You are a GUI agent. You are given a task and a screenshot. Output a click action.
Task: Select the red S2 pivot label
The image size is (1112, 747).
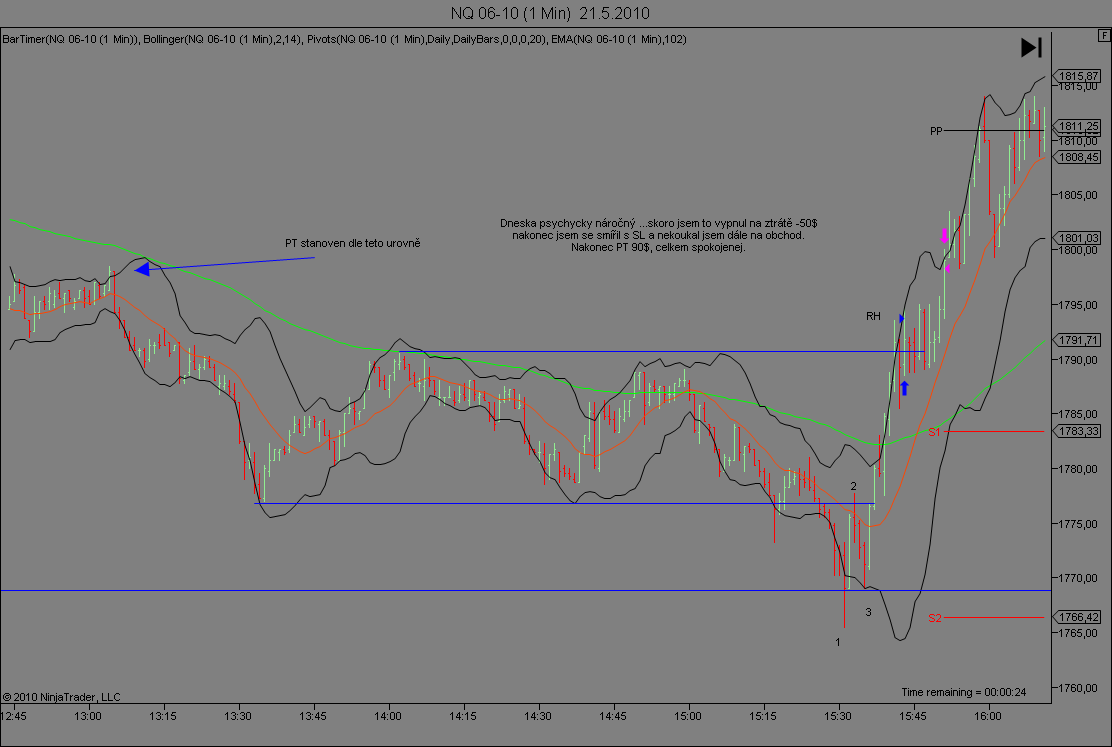tap(935, 618)
